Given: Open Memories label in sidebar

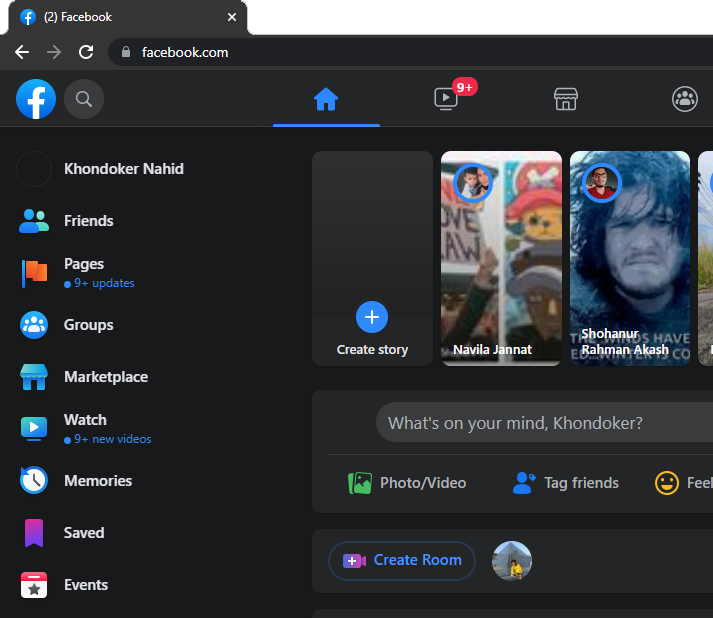Looking at the screenshot, I should pyautogui.click(x=98, y=481).
